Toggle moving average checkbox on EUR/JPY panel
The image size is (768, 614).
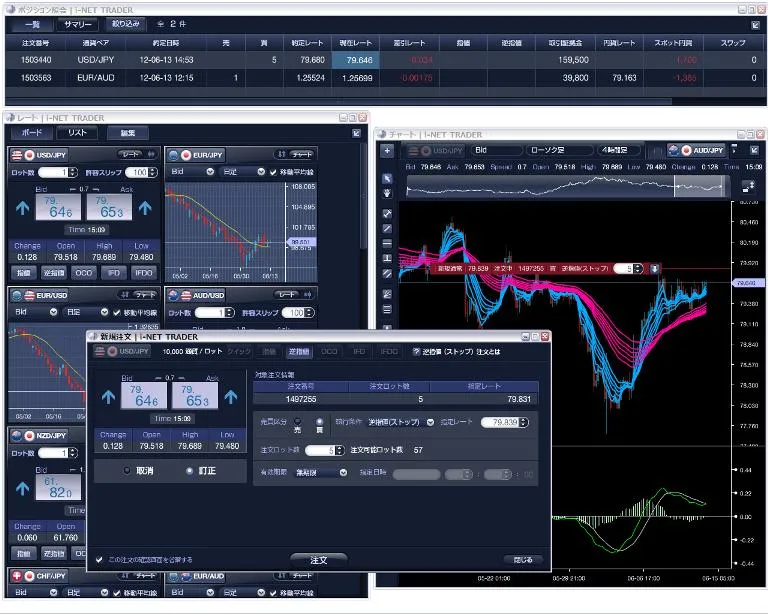pos(261,172)
